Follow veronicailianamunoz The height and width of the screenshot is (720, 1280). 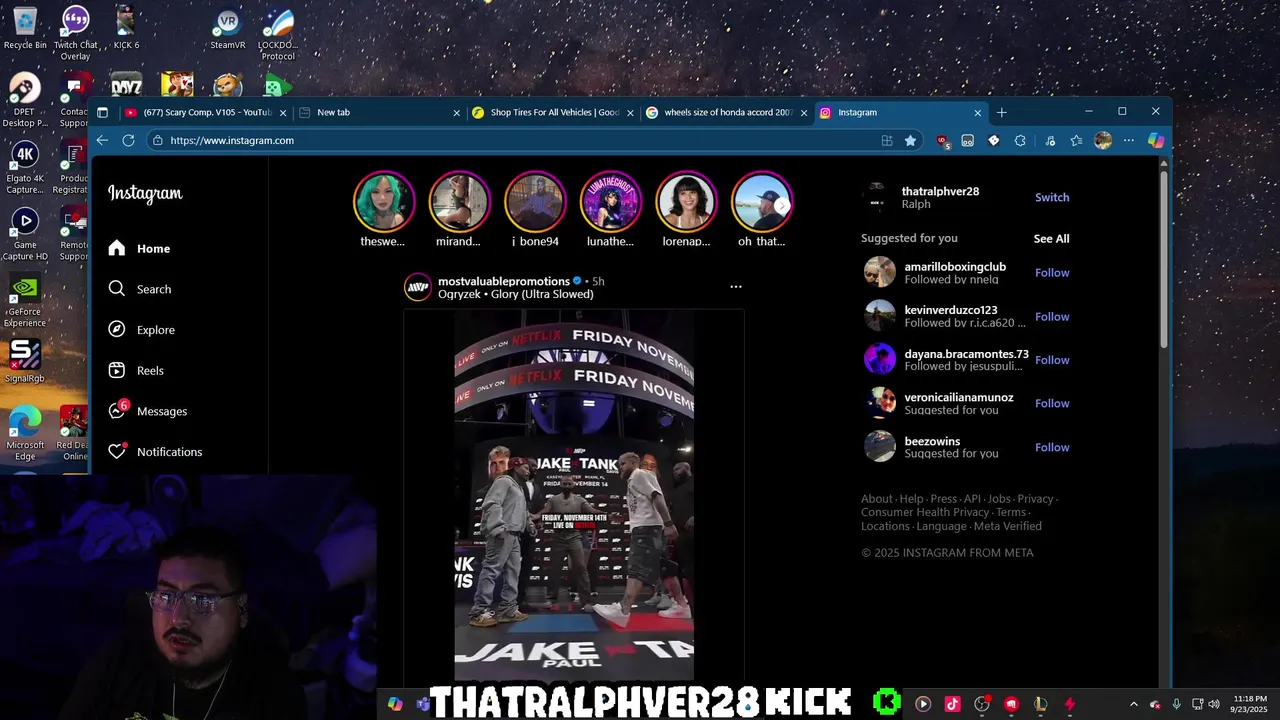[x=1052, y=404]
